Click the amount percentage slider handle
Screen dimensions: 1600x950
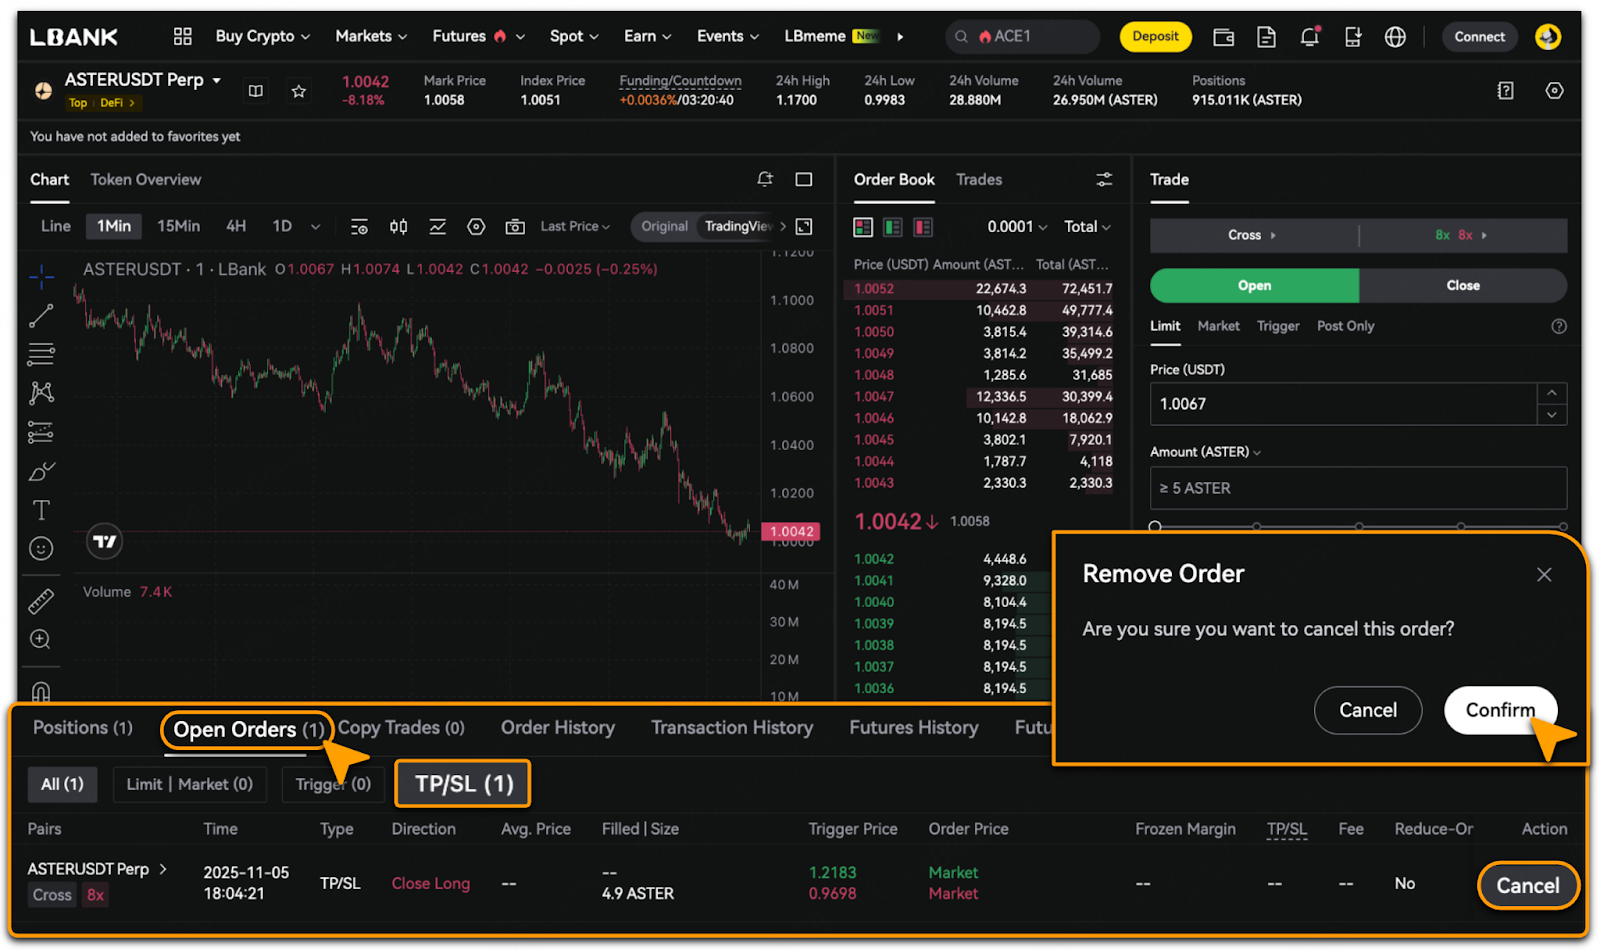1155,526
